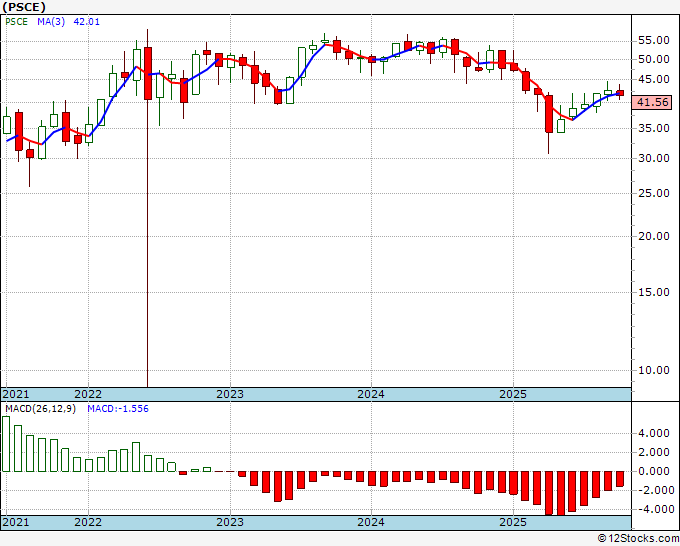The height and width of the screenshot is (546, 680).
Task: Select the 4.000 MACD axis label
Action: (654, 433)
